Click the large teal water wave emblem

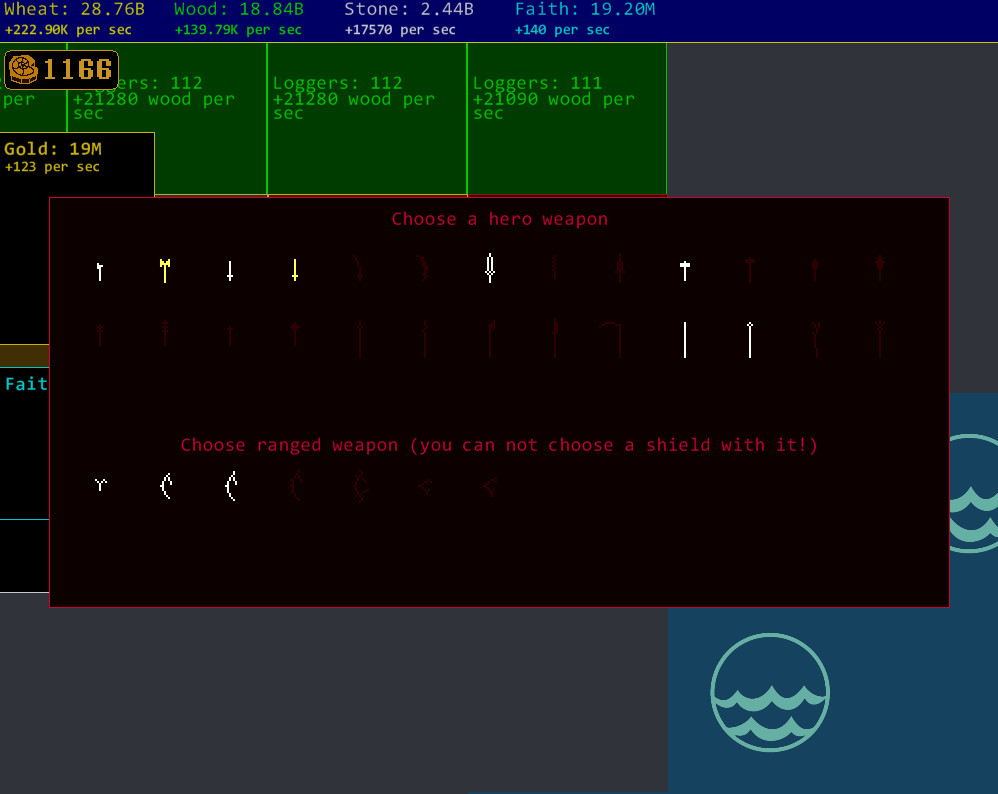pos(770,692)
